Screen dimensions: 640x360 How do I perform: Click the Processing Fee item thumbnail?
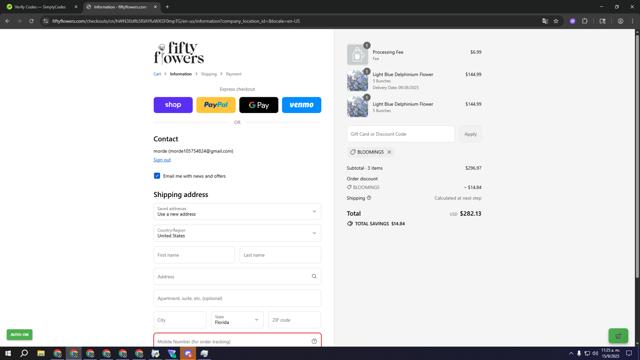click(357, 54)
